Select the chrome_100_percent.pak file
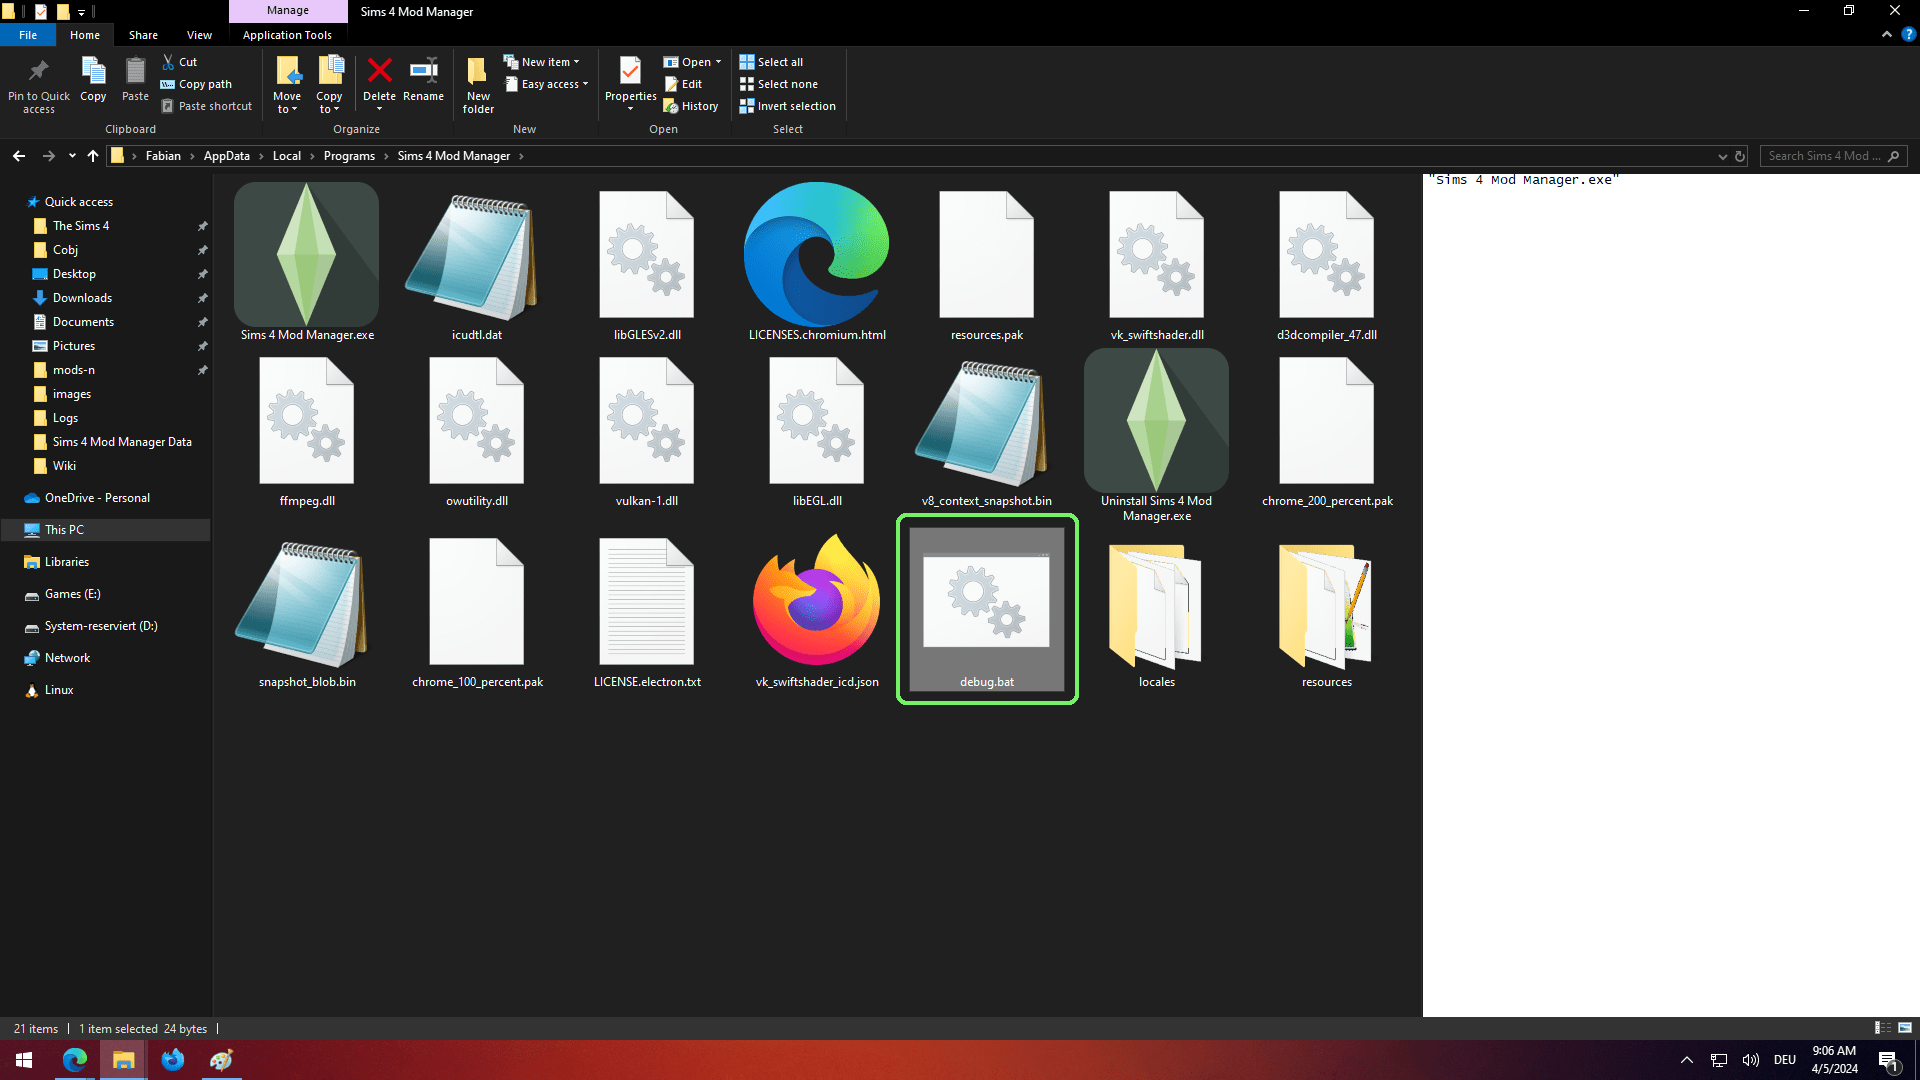The width and height of the screenshot is (1920, 1080). 476,610
